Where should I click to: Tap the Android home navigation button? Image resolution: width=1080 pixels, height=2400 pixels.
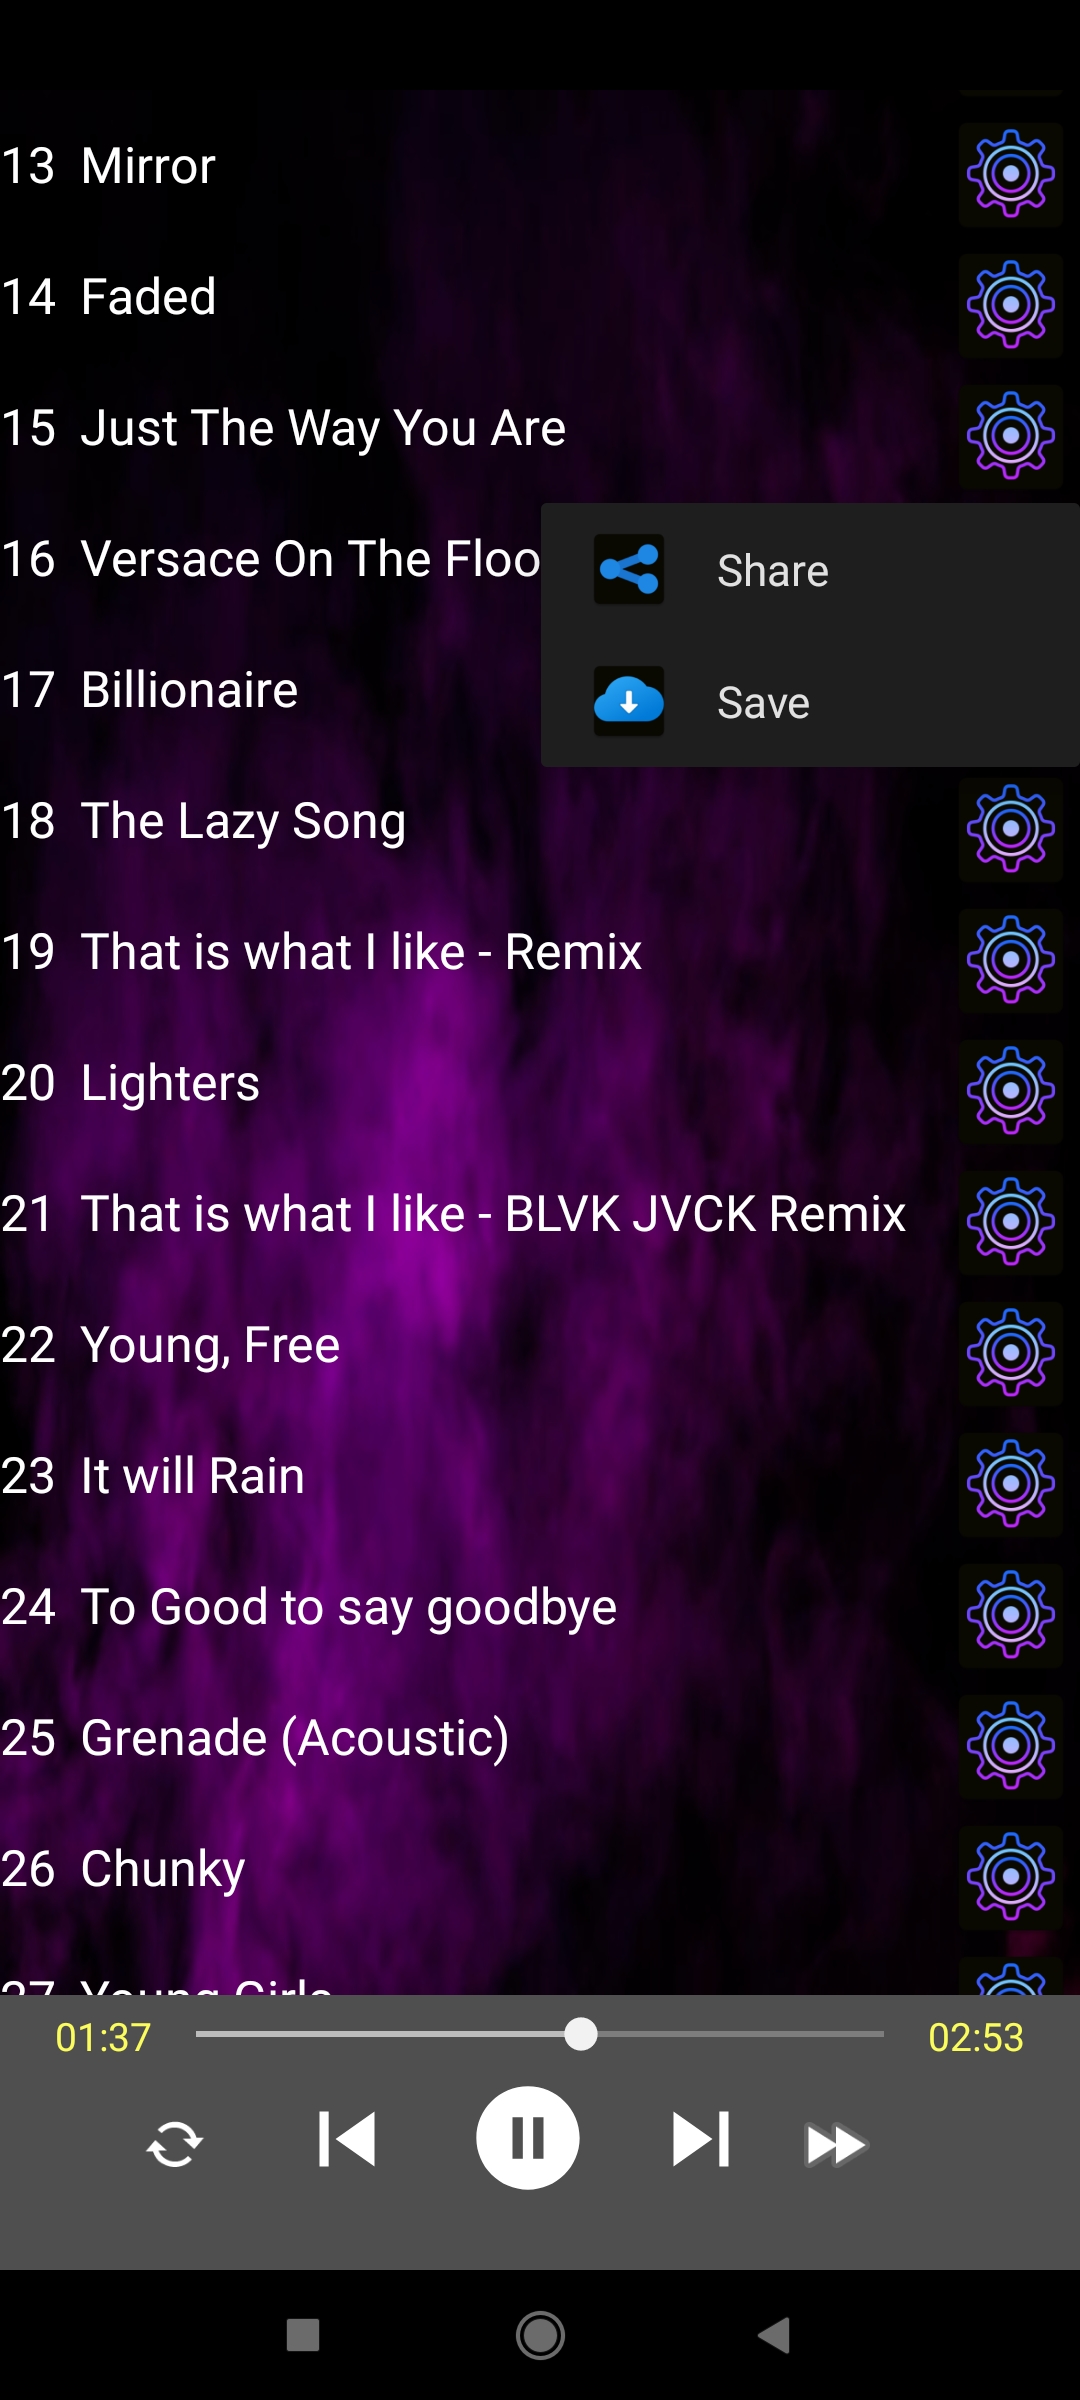coord(540,2335)
